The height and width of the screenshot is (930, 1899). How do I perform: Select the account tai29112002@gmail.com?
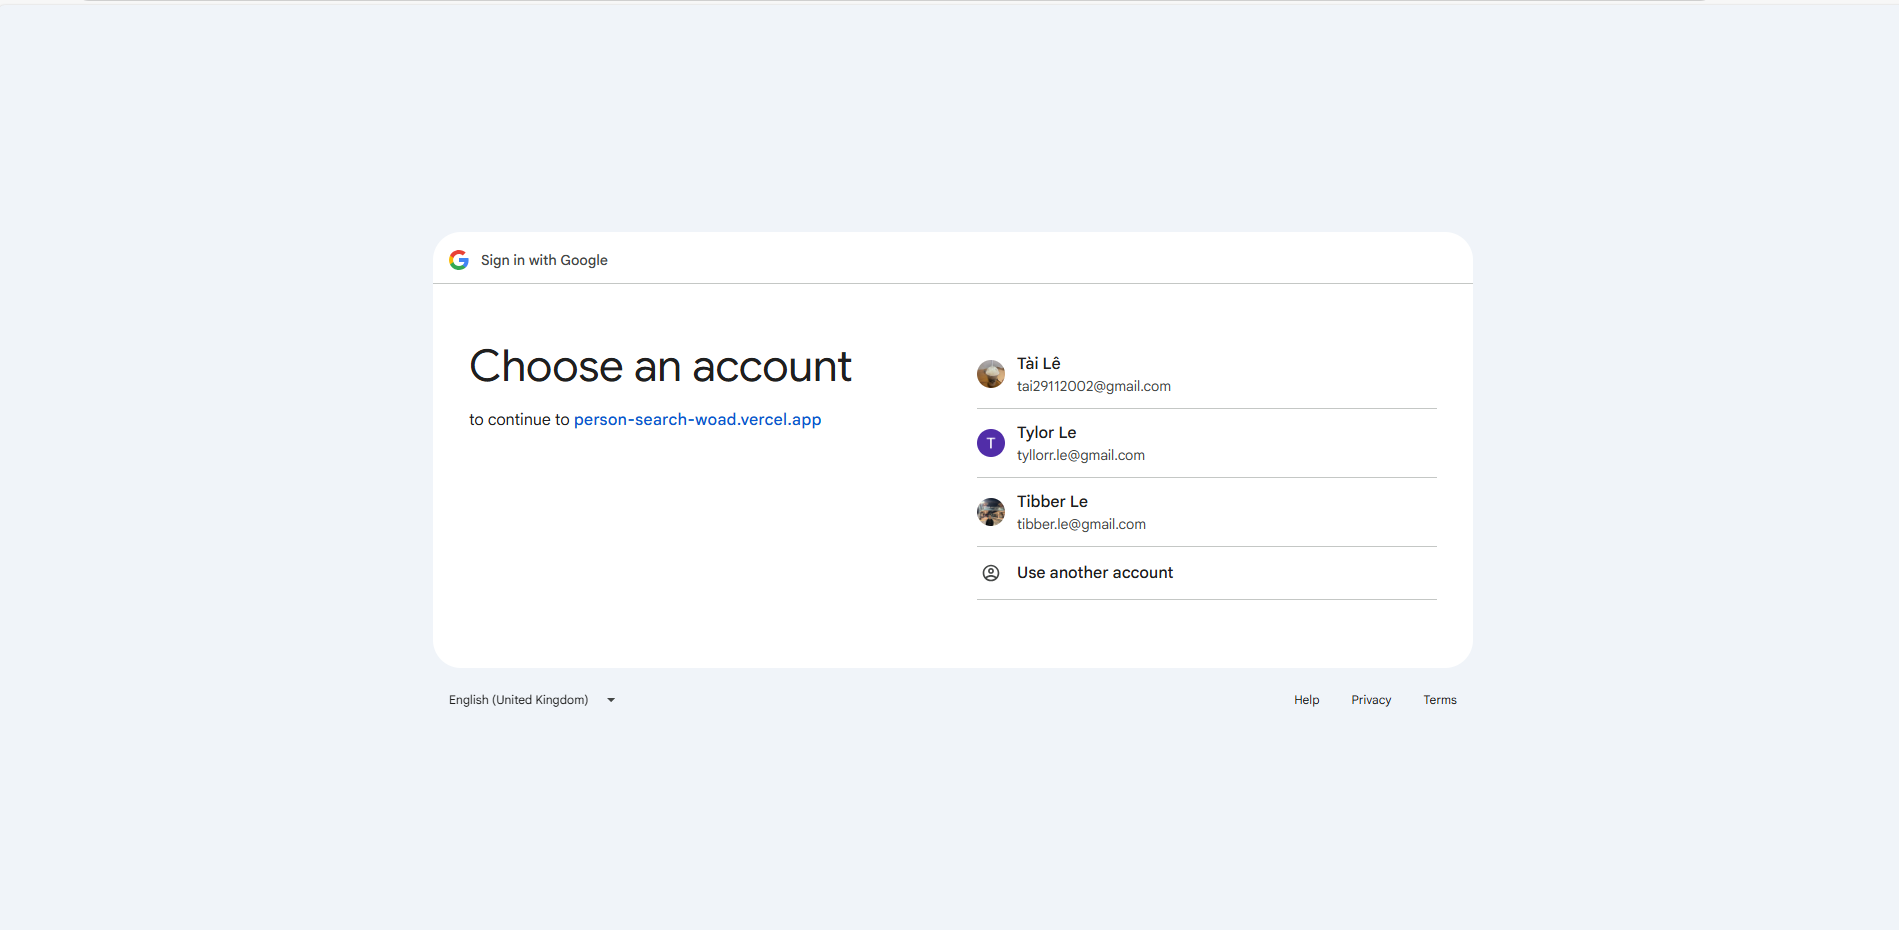pos(1093,386)
